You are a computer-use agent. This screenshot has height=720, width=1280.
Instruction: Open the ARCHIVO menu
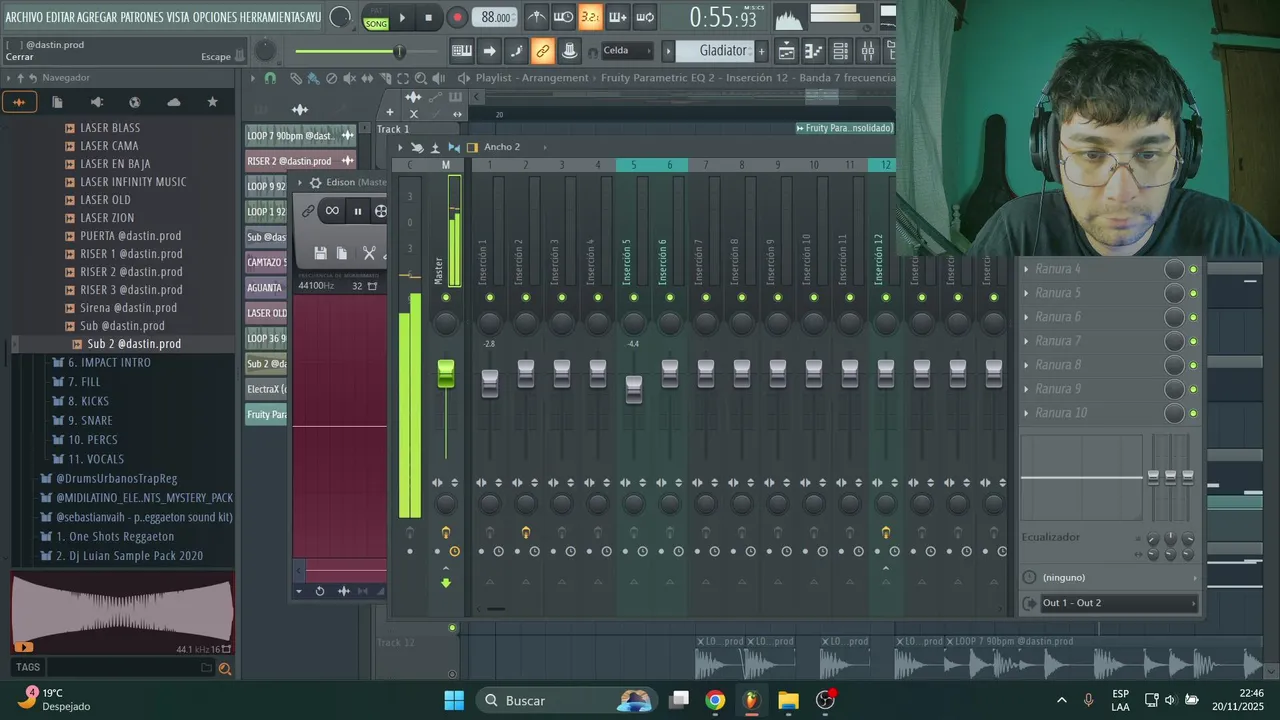25,17
